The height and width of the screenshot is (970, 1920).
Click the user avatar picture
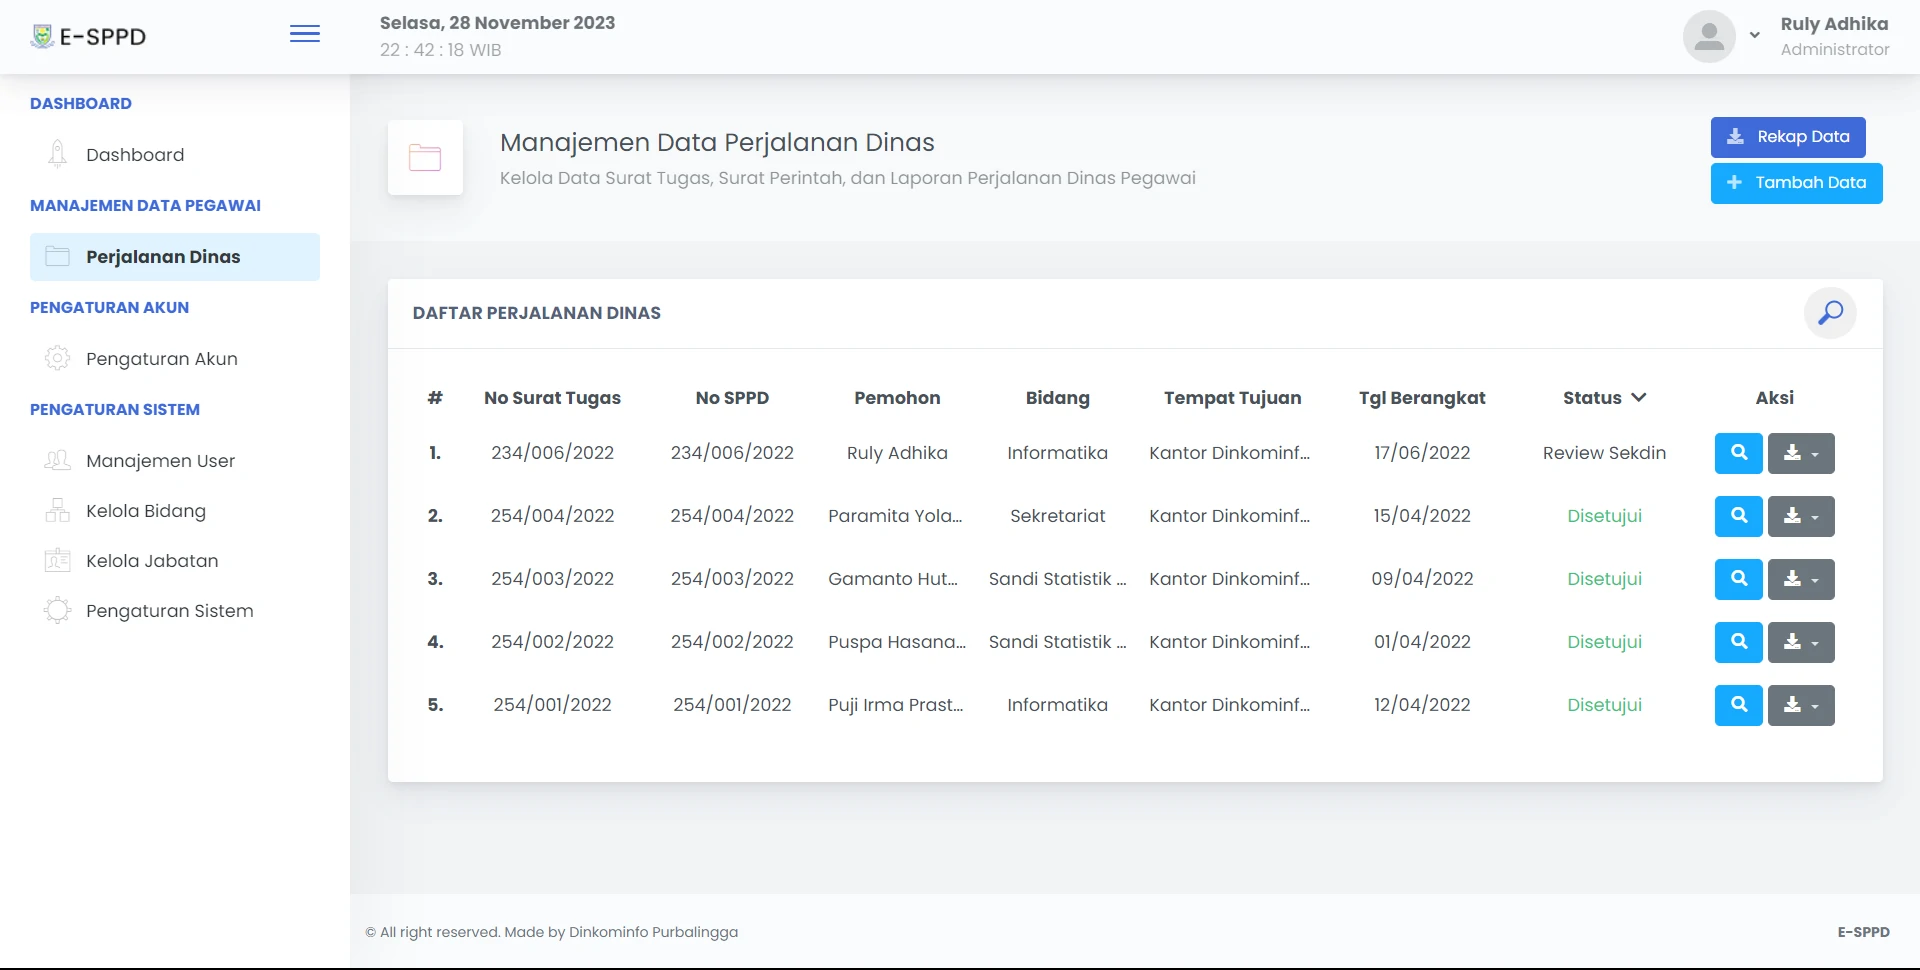coord(1709,37)
